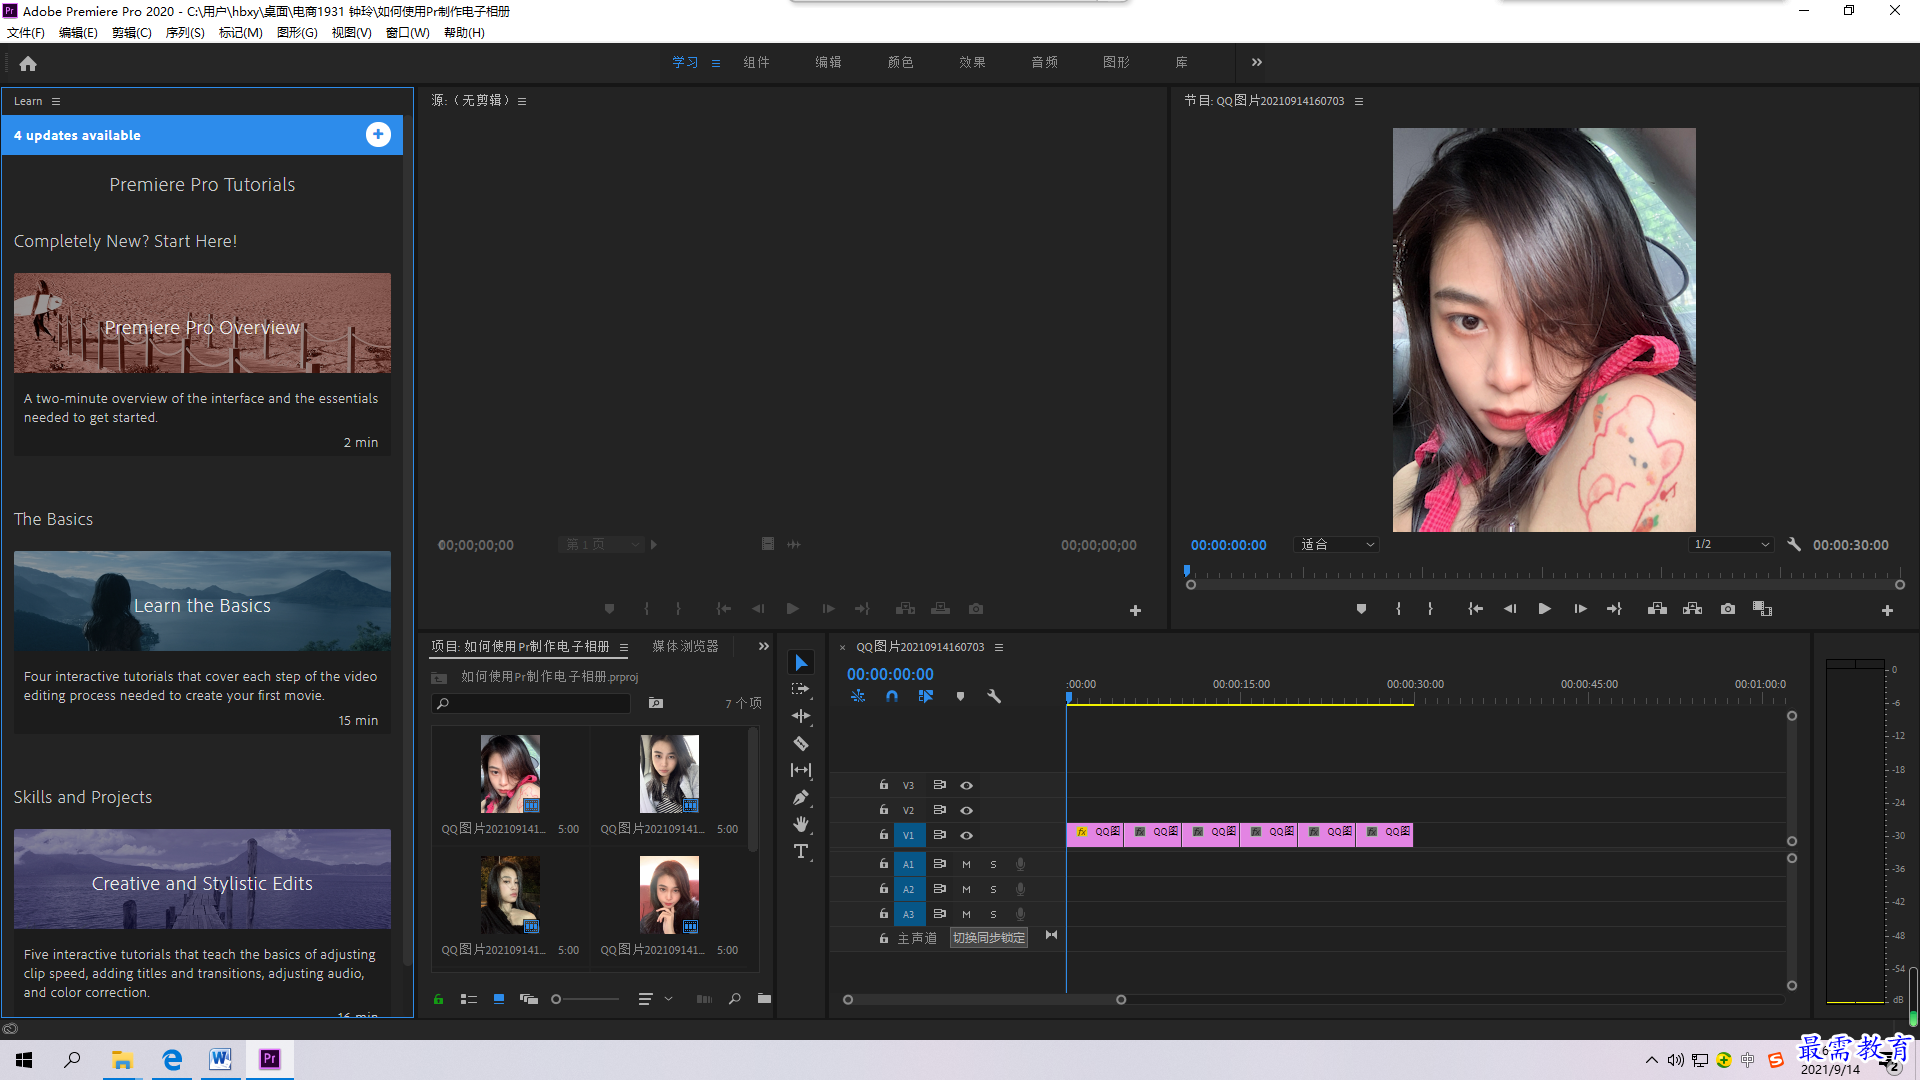Mute audio track A3
The width and height of the screenshot is (1920, 1080).
pyautogui.click(x=966, y=914)
